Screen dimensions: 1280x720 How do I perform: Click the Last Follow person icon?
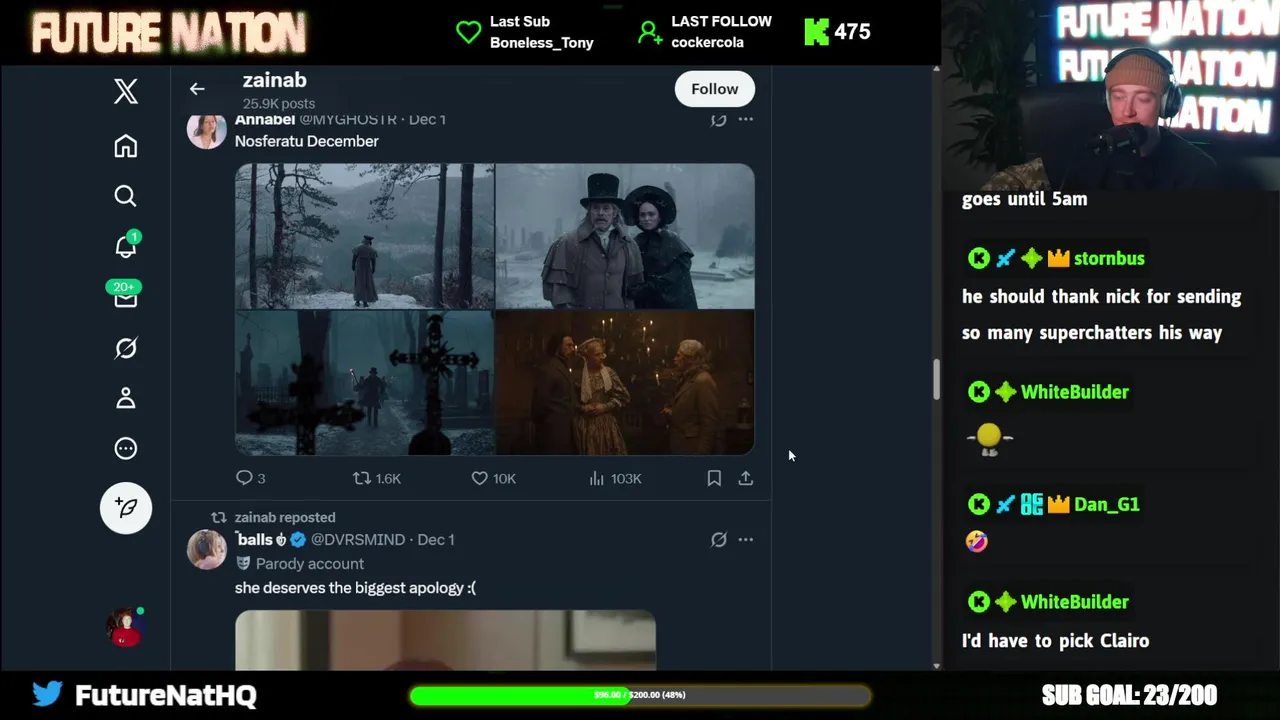coord(650,32)
